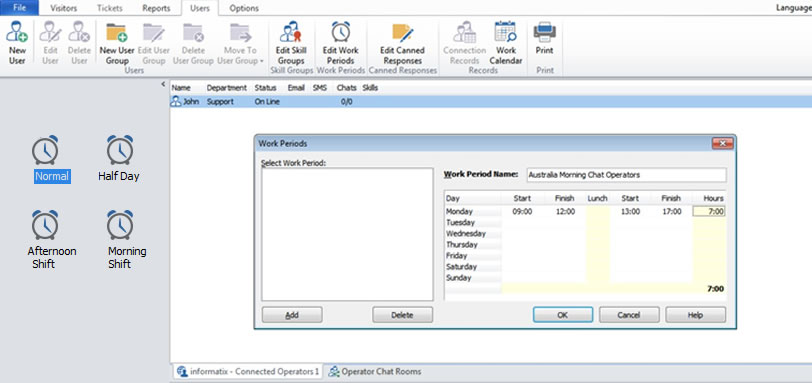Screen dimensions: 812x383
Task: Open the Language menu
Action: [x=794, y=8]
